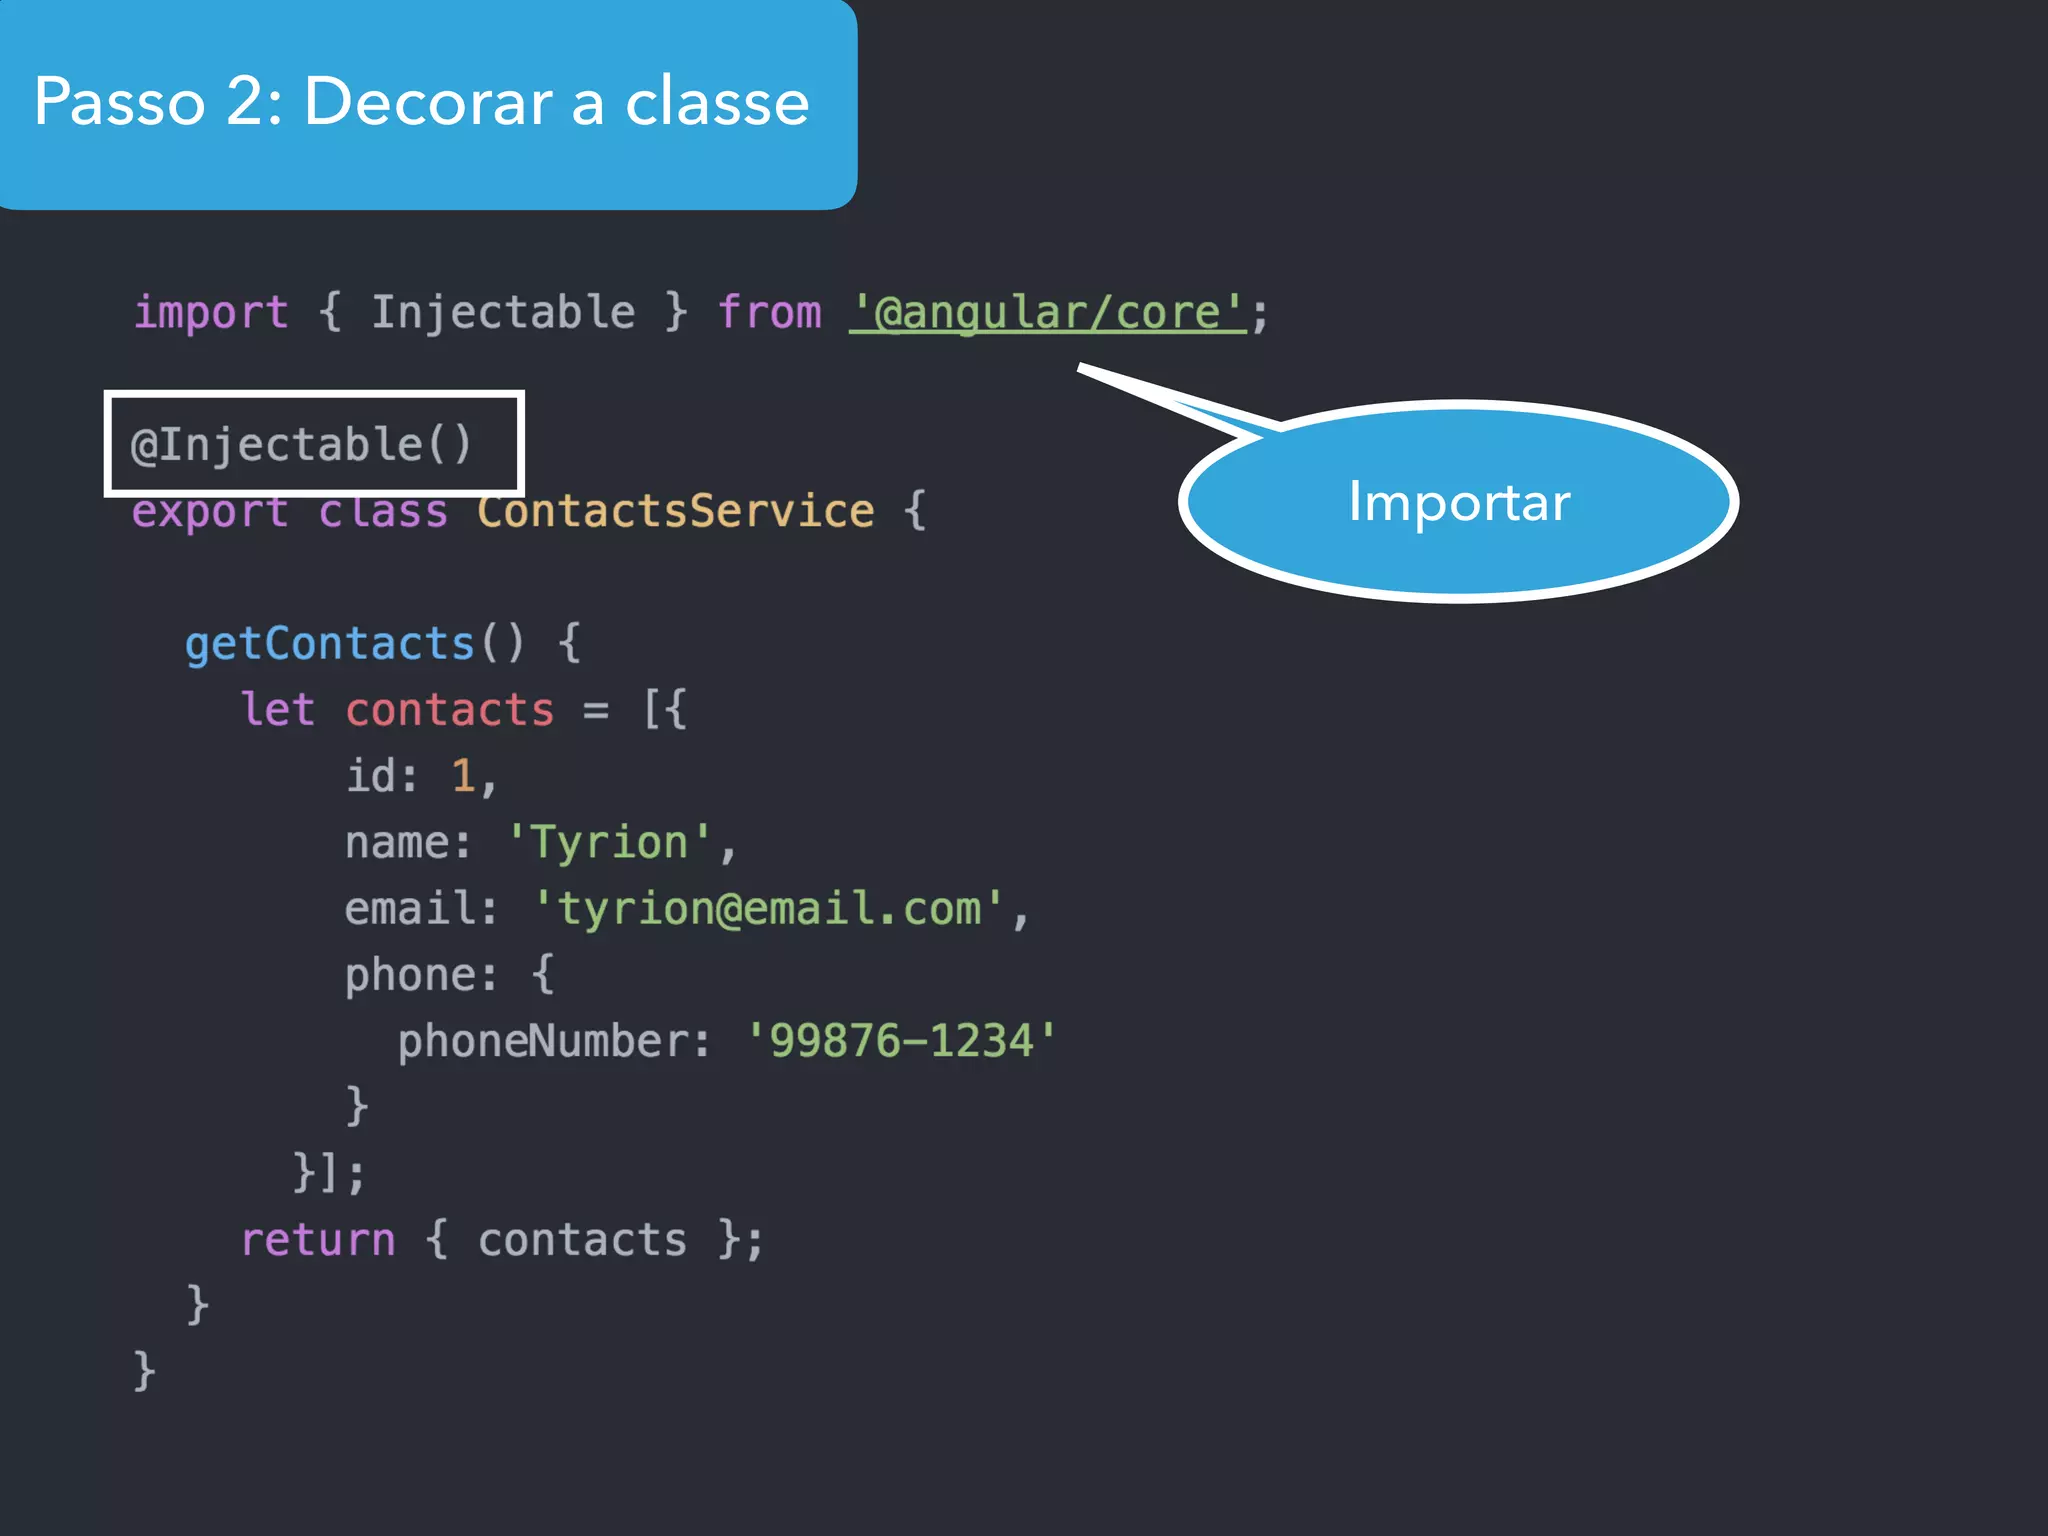2048x1536 pixels.
Task: Click the '99876-1234' phone number string
Action: [x=901, y=1041]
